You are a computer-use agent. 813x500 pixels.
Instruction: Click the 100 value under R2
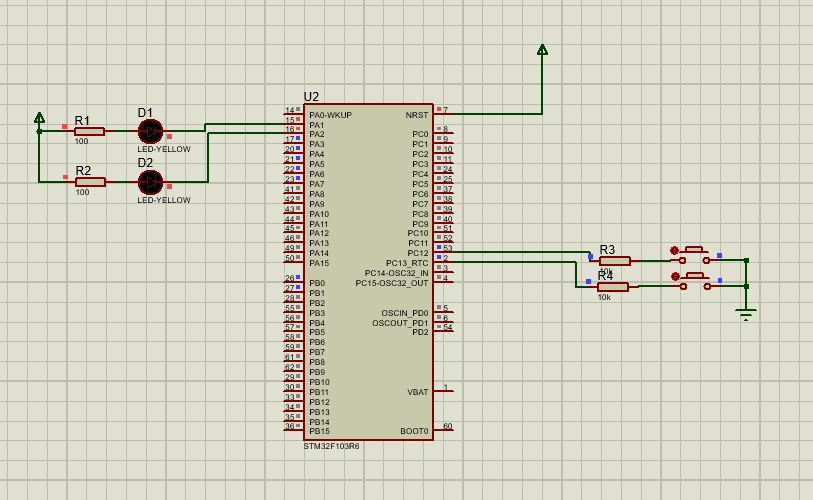pyautogui.click(x=82, y=192)
